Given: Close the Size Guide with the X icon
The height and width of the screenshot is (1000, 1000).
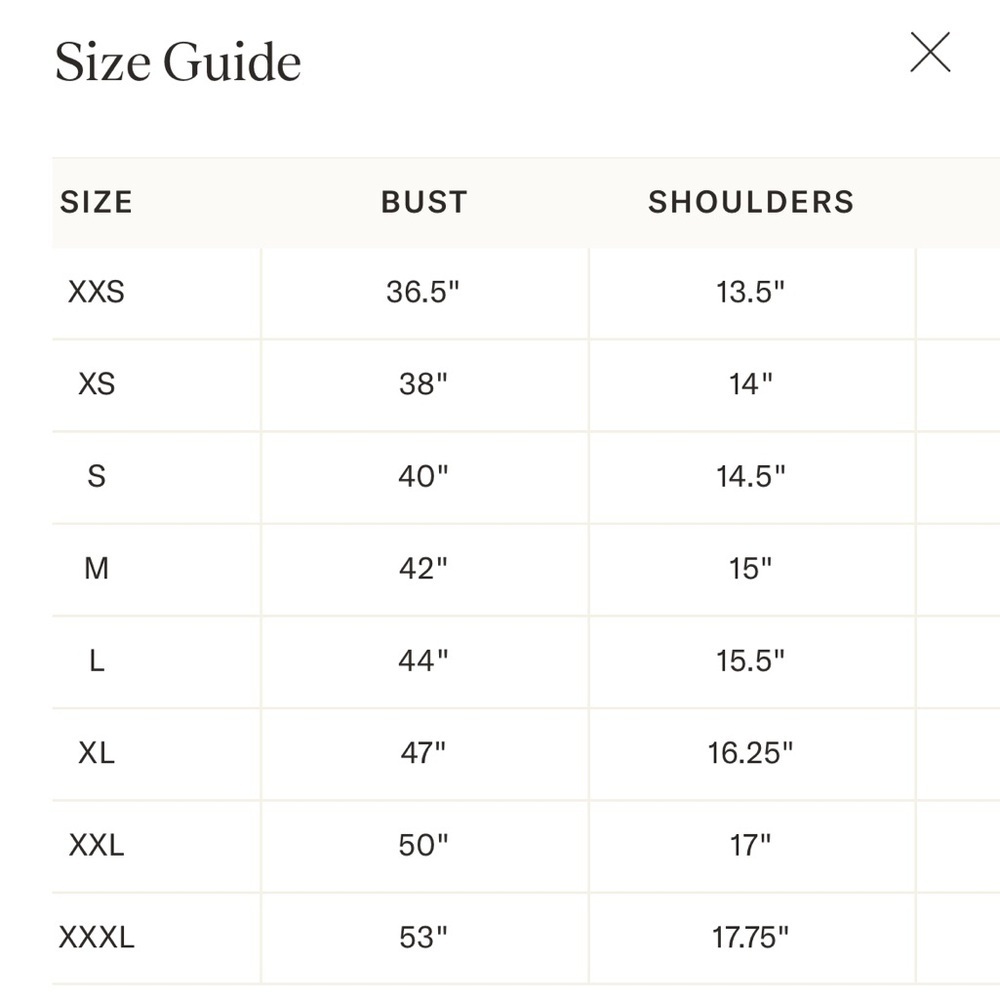Looking at the screenshot, I should 930,52.
